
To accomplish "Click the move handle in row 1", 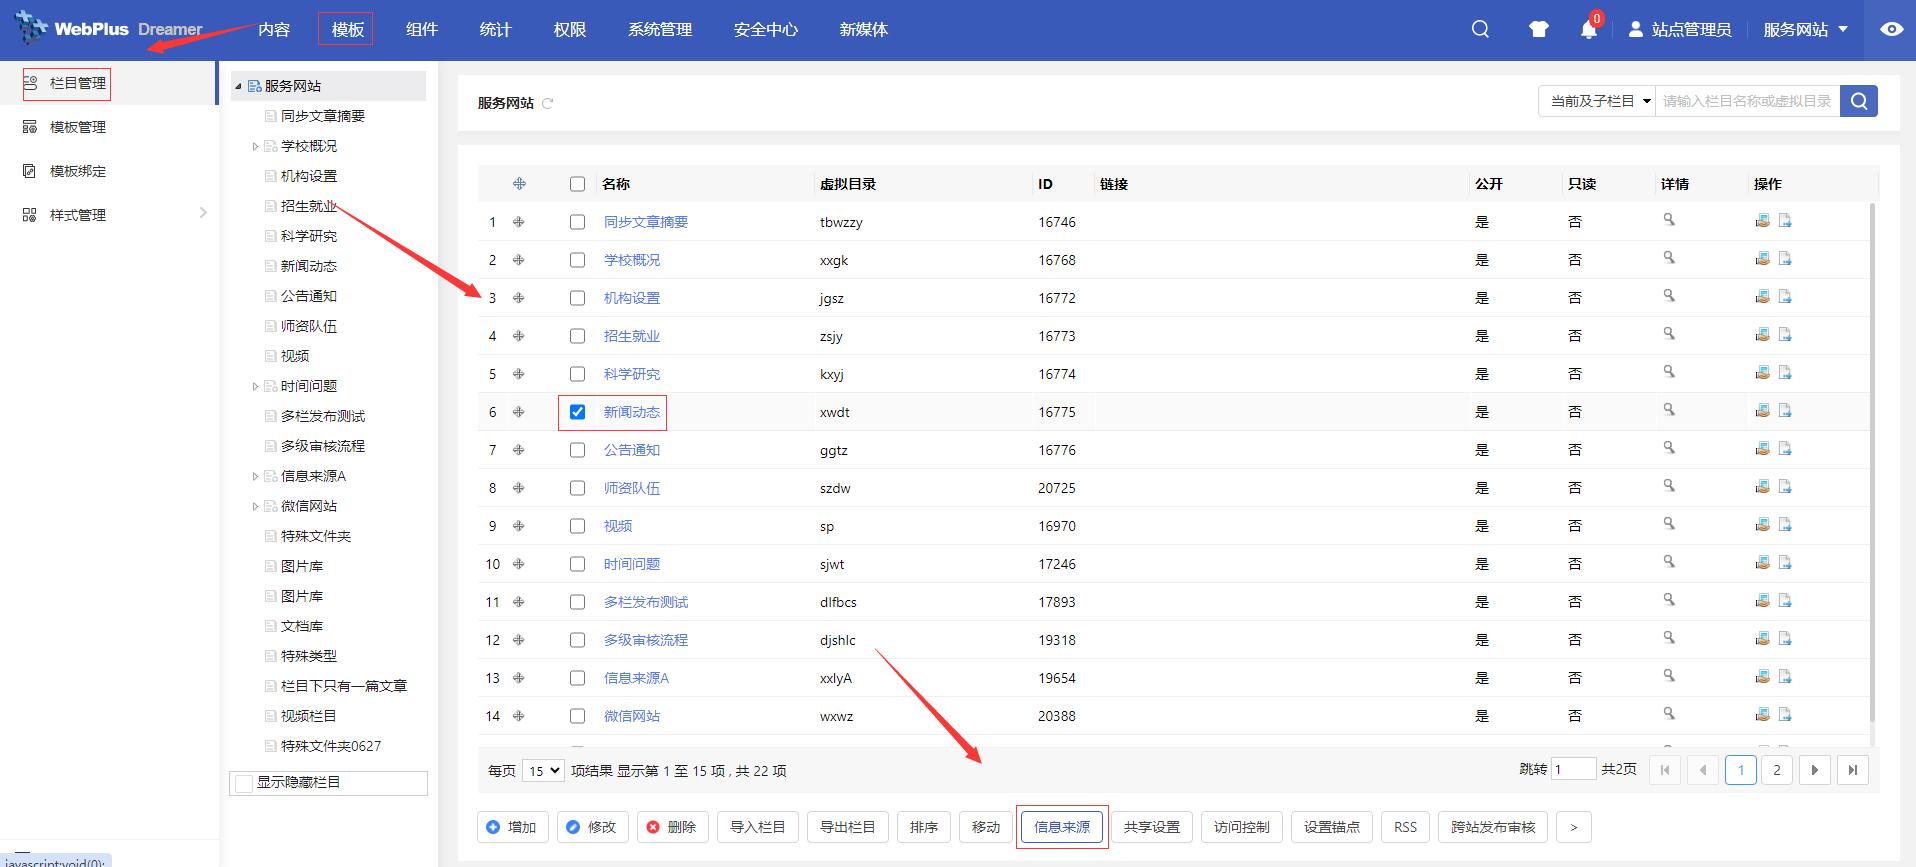I will click(519, 222).
